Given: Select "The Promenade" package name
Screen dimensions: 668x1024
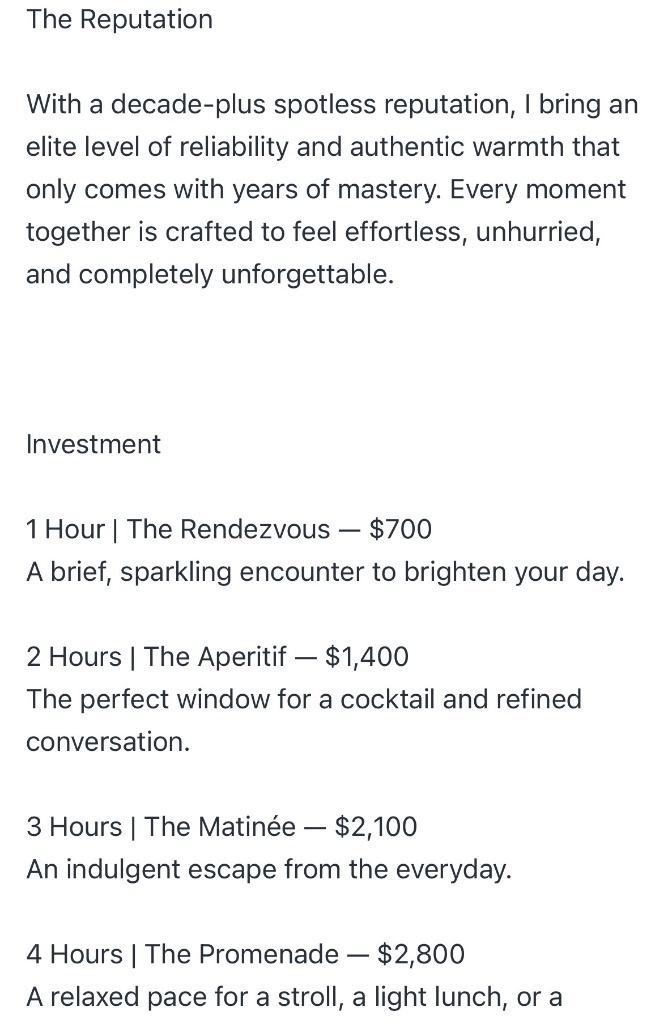Looking at the screenshot, I should coord(241,954).
